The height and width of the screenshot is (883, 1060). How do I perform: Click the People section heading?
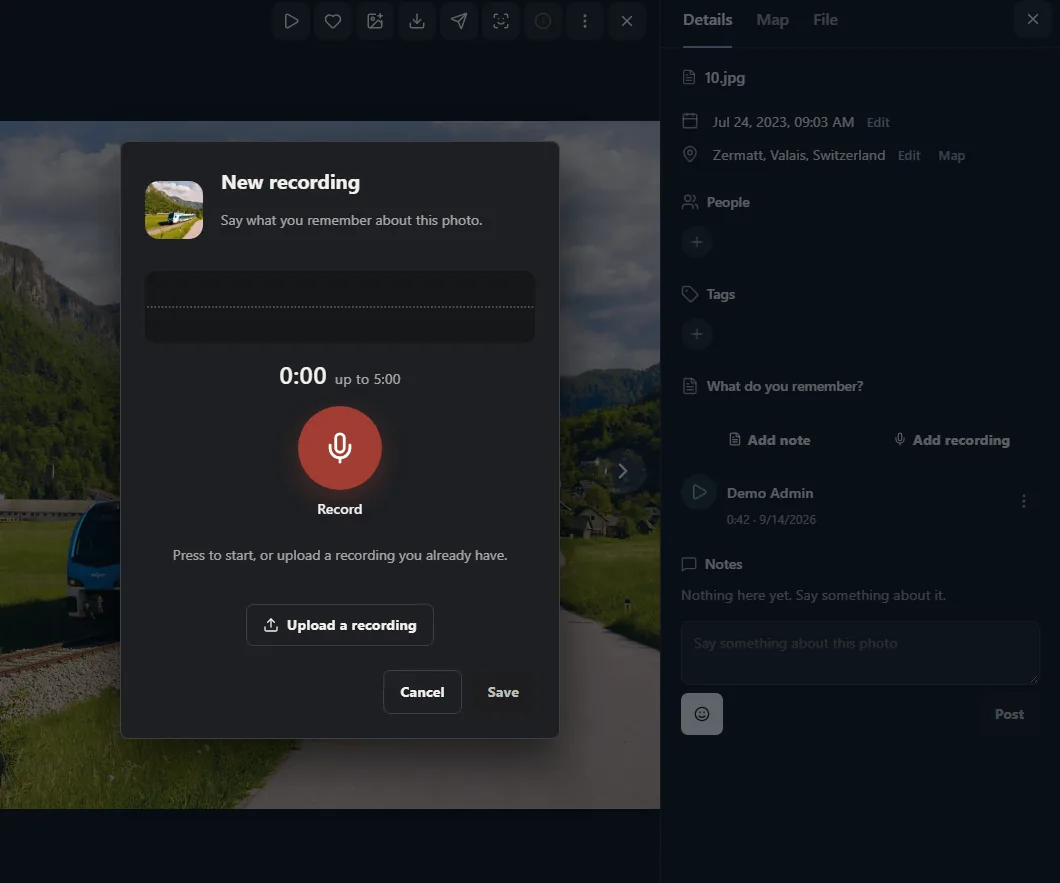tap(728, 202)
